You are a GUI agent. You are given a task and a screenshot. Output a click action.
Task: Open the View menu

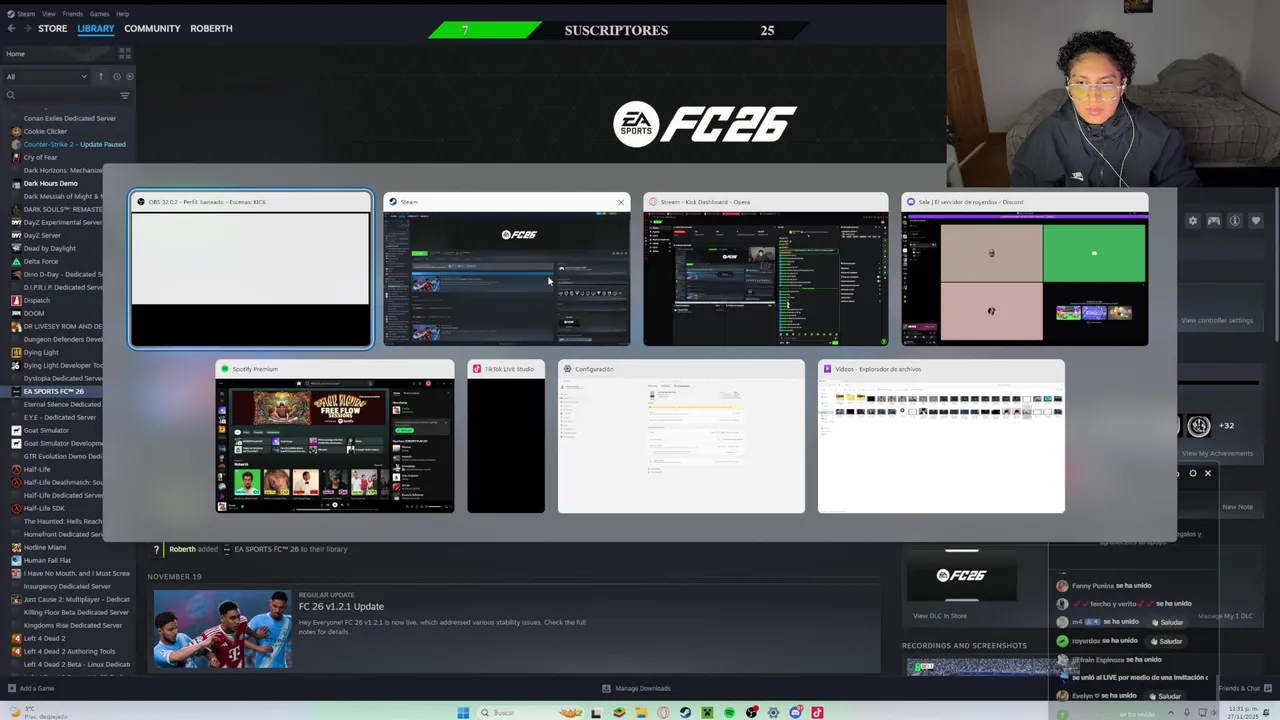[x=48, y=14]
